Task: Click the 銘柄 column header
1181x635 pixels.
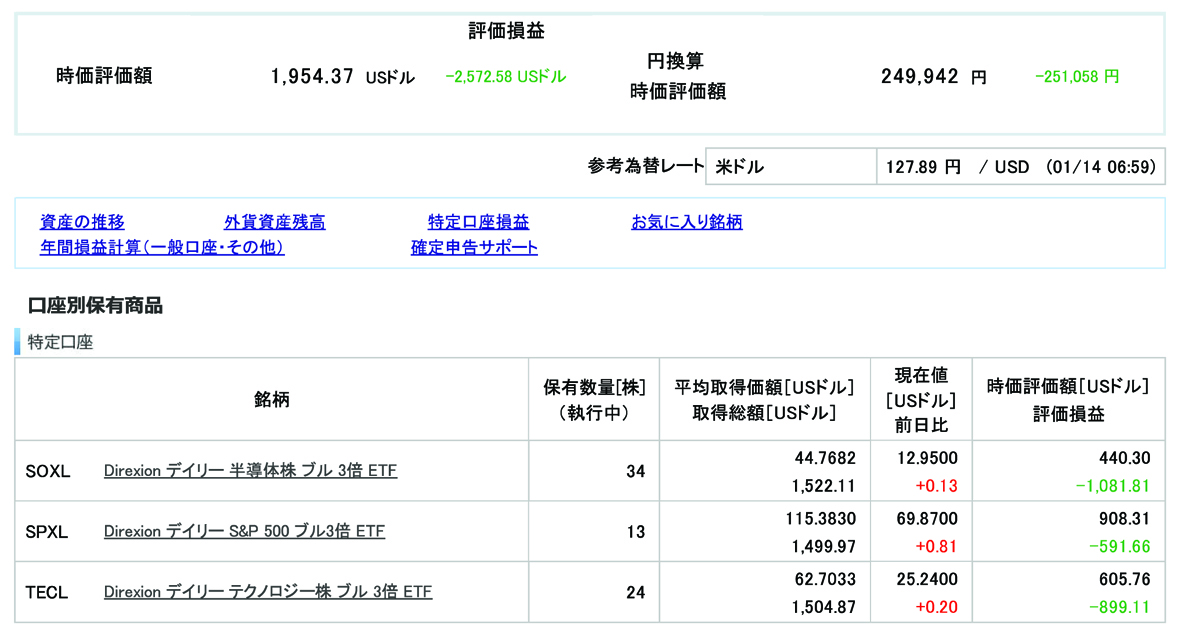Action: (272, 400)
